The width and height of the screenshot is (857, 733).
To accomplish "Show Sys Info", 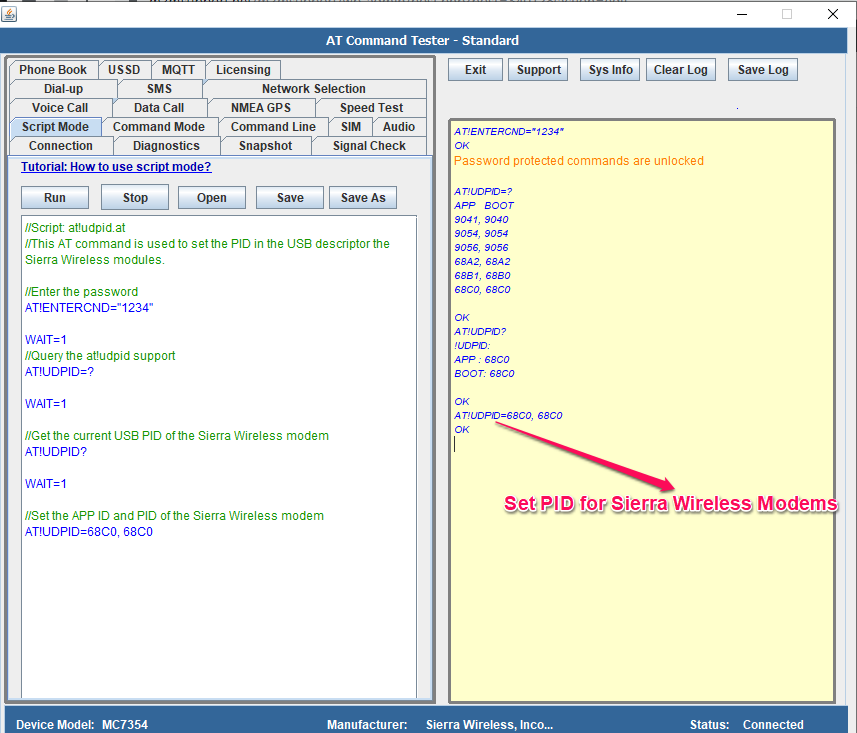I will (611, 69).
